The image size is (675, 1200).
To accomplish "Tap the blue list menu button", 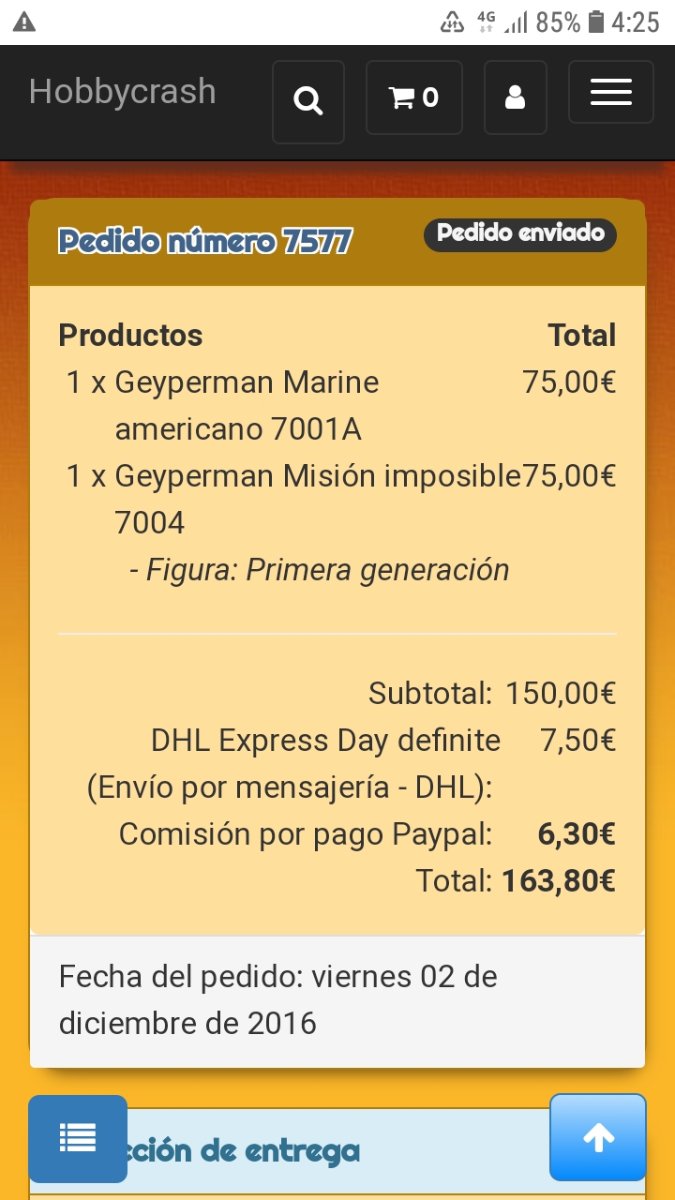I will (78, 1138).
